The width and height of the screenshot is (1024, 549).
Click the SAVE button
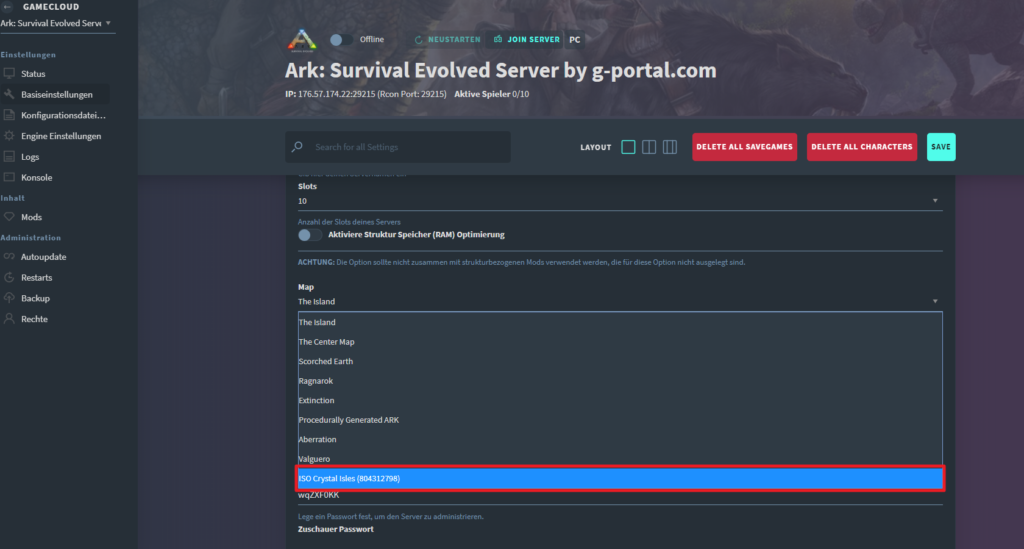pyautogui.click(x=940, y=147)
